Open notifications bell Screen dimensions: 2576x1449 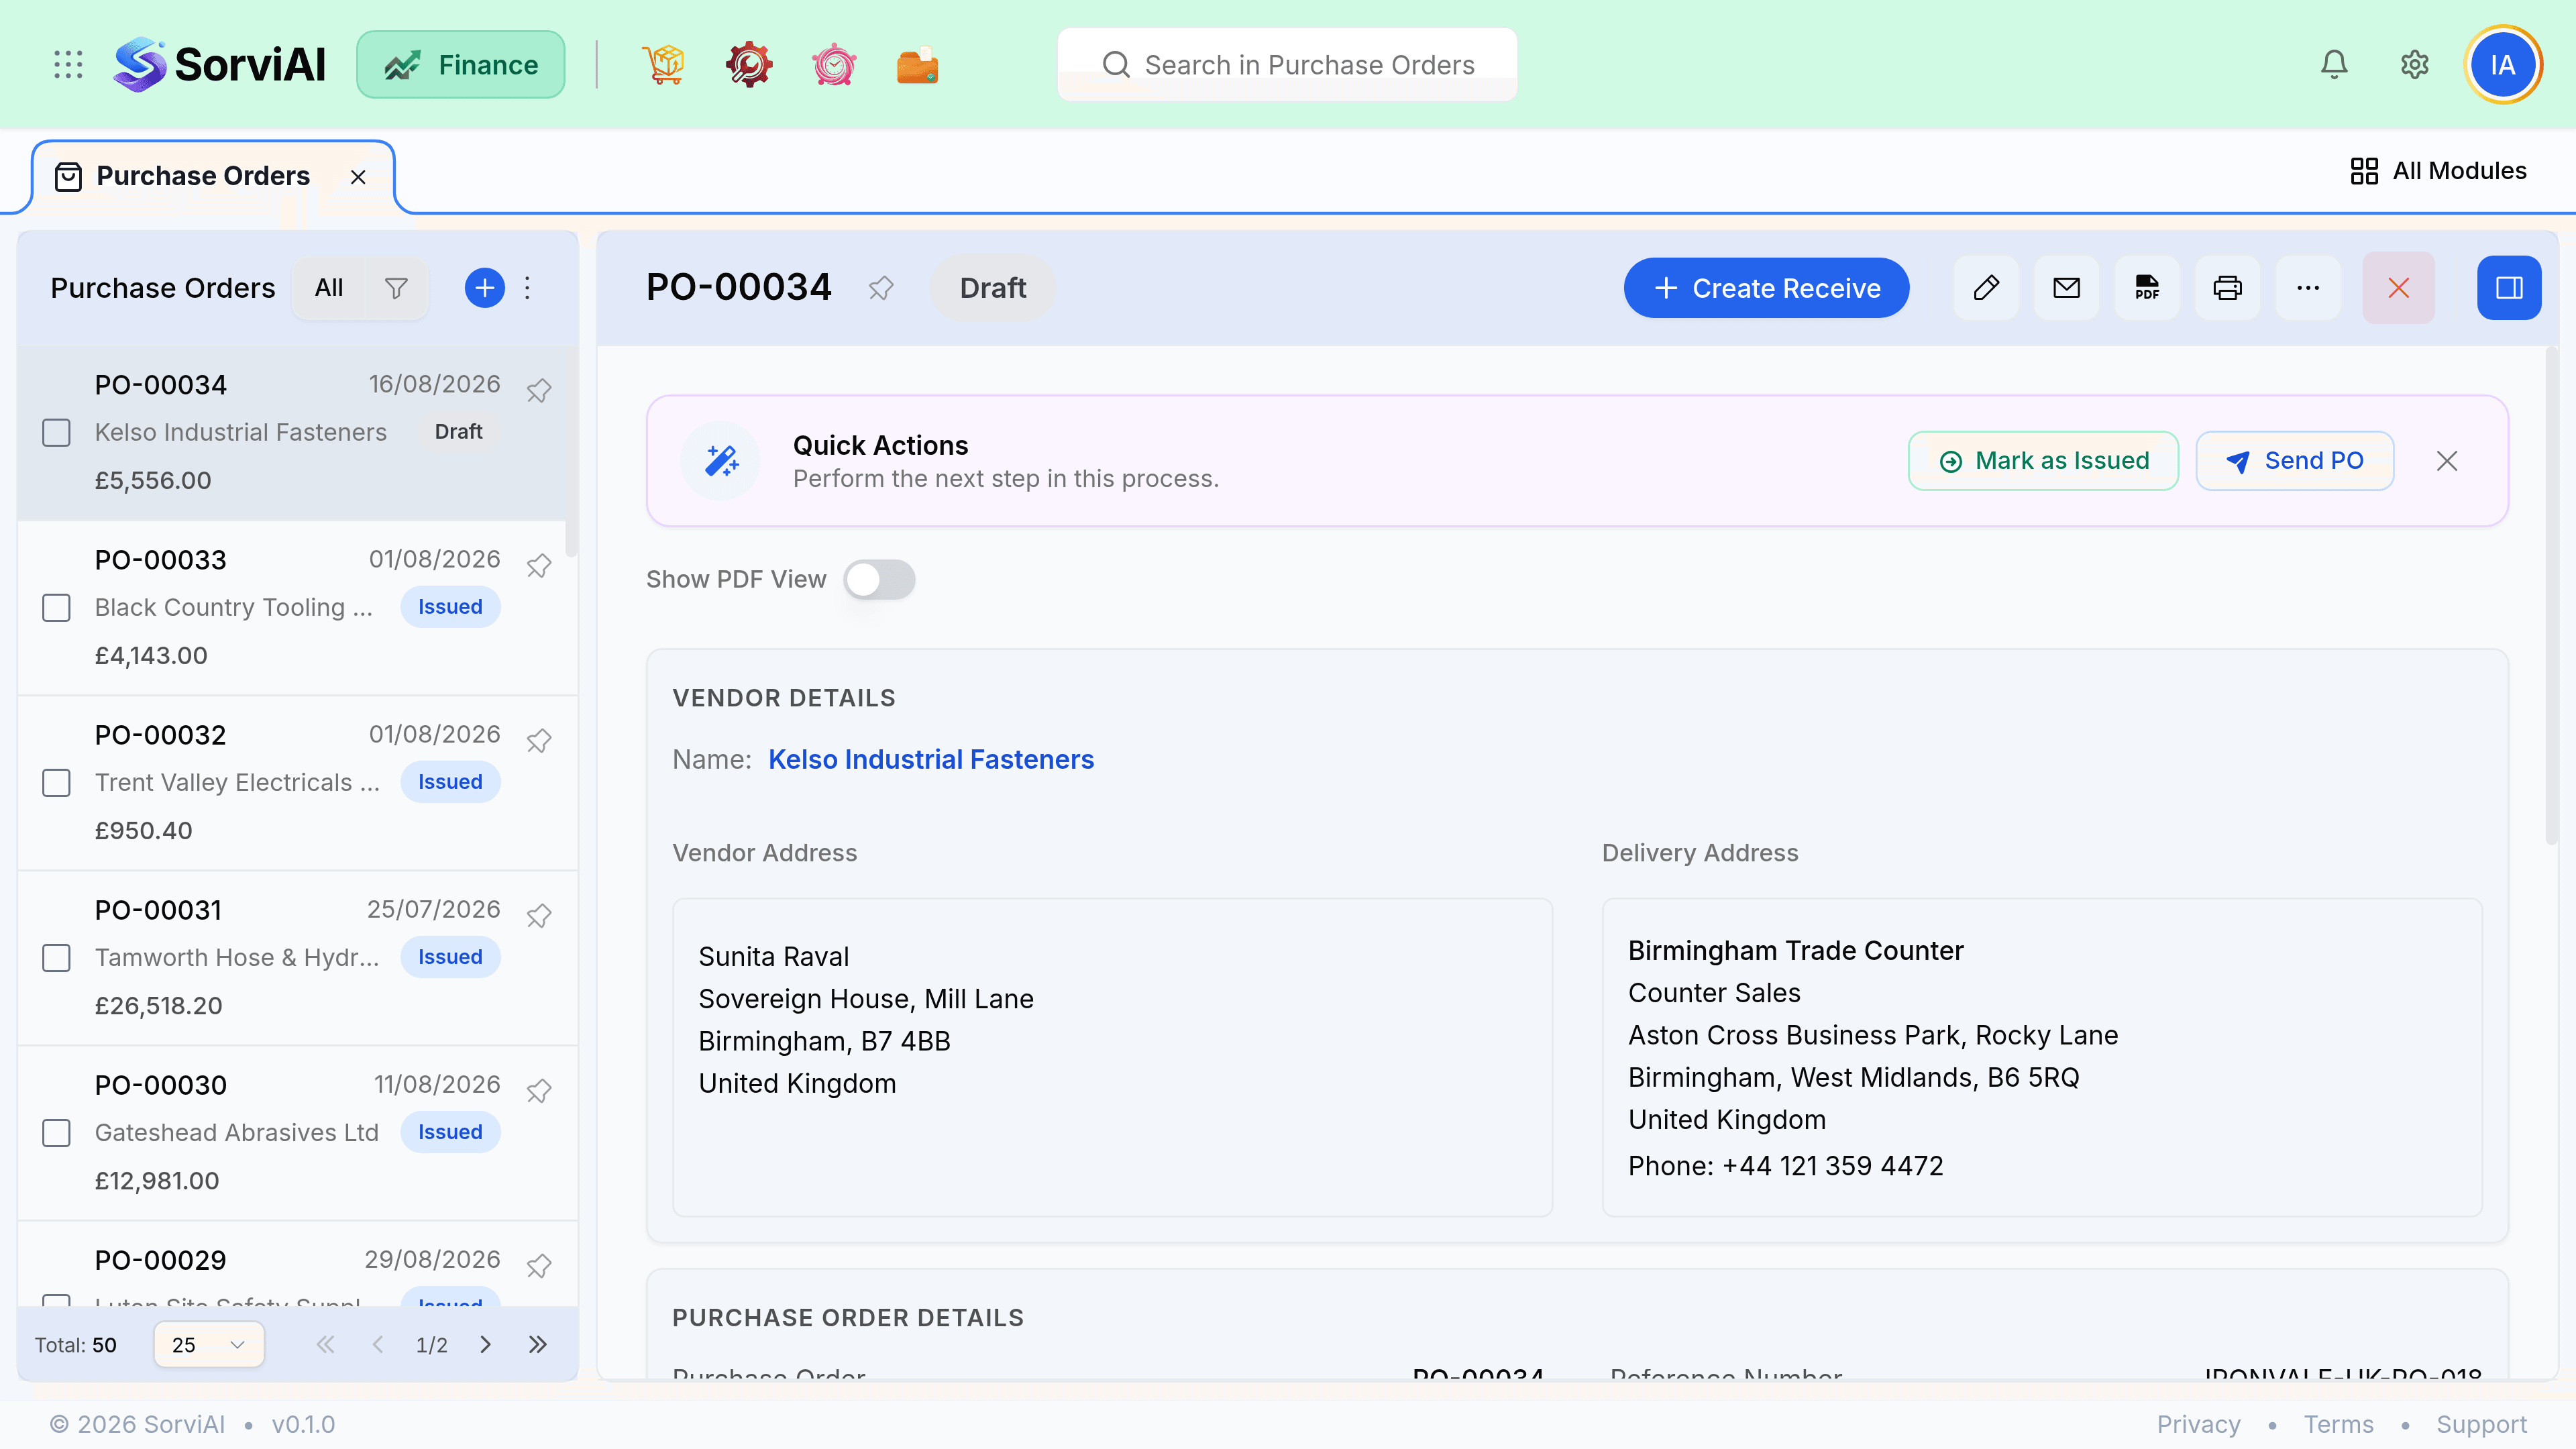tap(2334, 65)
